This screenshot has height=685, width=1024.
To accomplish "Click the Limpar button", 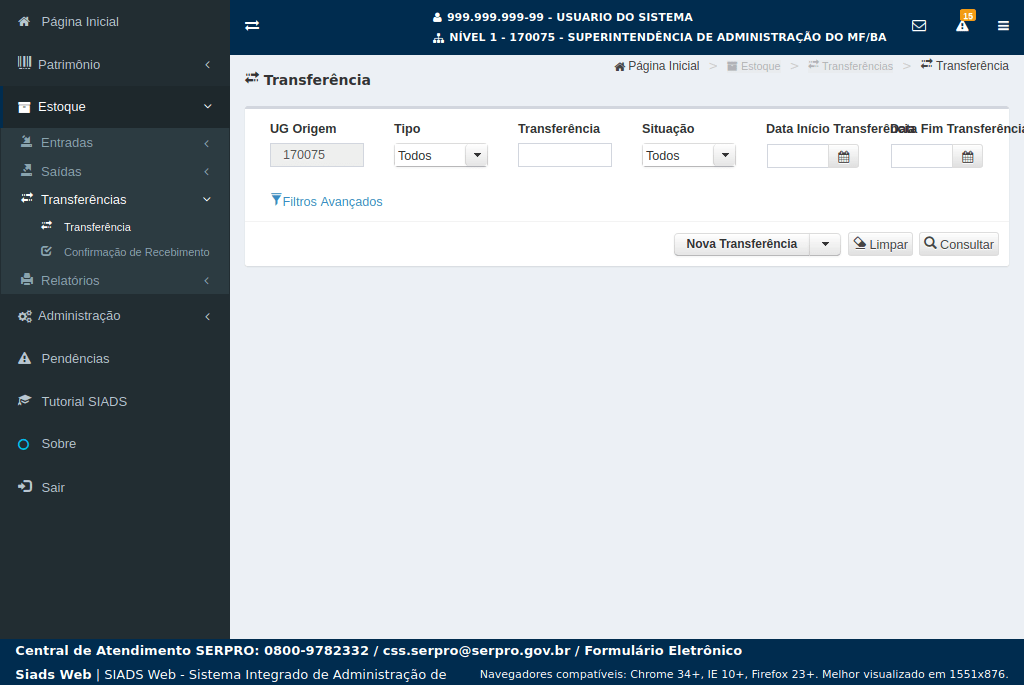I will click(x=880, y=244).
